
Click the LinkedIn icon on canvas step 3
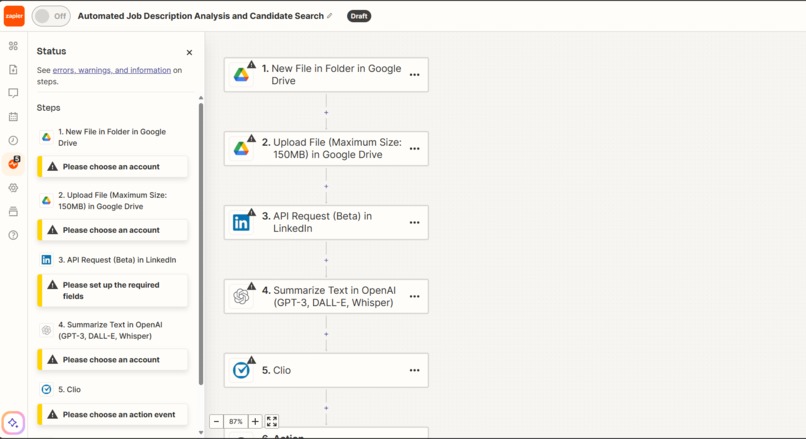coord(241,223)
